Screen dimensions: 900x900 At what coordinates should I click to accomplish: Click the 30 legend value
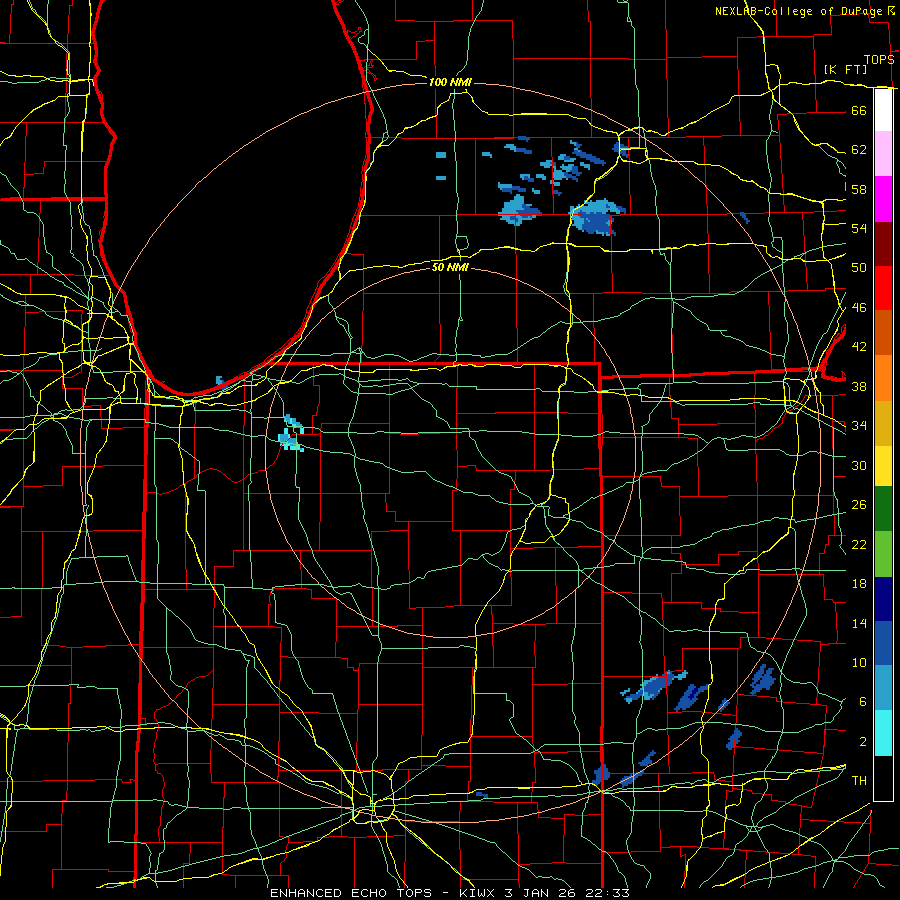point(859,465)
